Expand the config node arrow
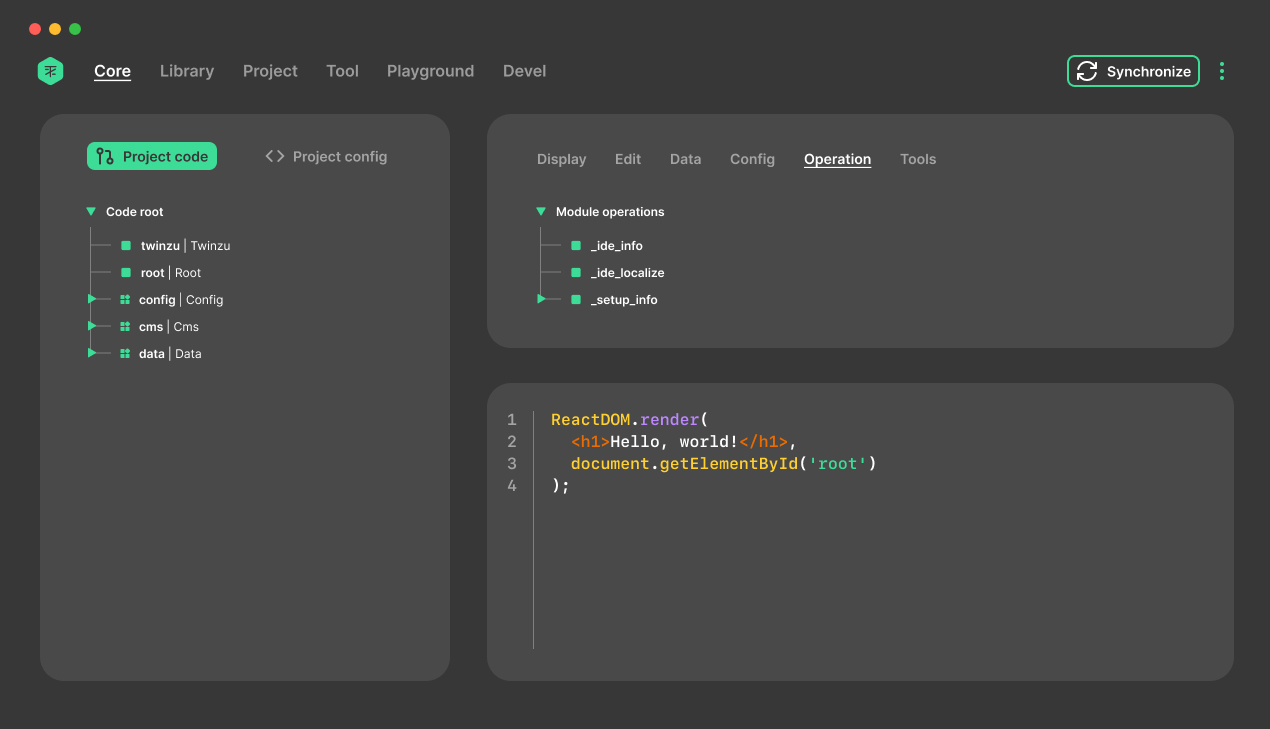This screenshot has width=1270, height=729. [92, 299]
